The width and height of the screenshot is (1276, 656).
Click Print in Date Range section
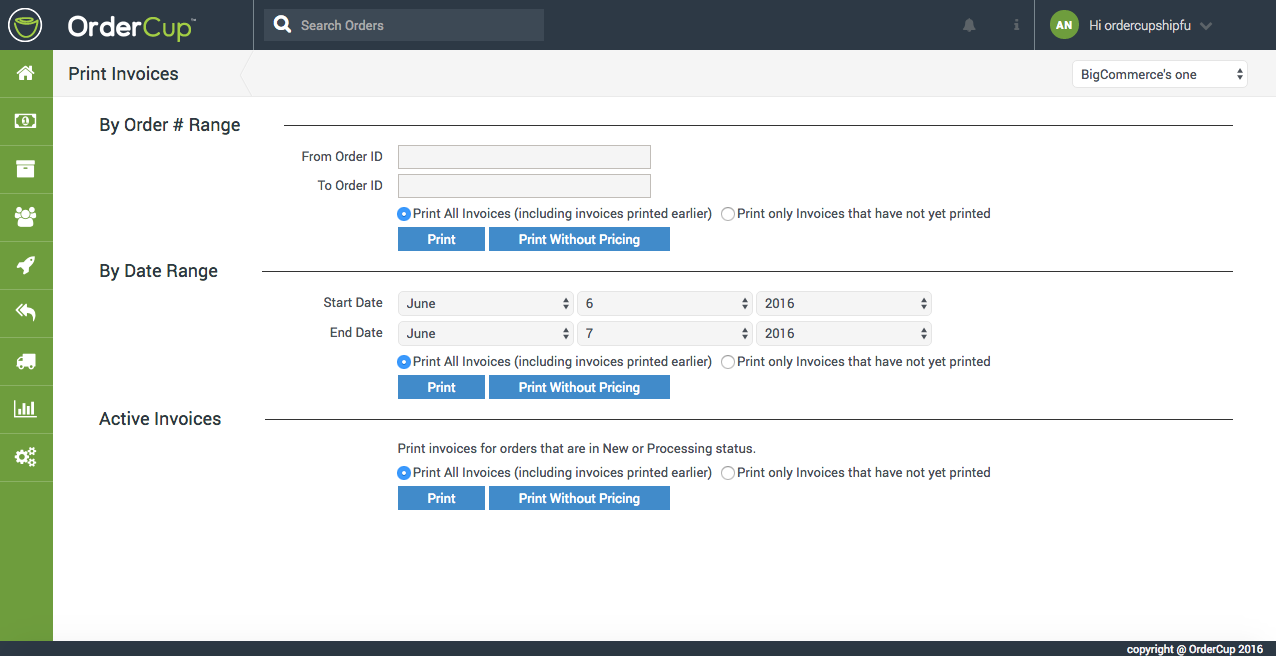pyautogui.click(x=441, y=387)
